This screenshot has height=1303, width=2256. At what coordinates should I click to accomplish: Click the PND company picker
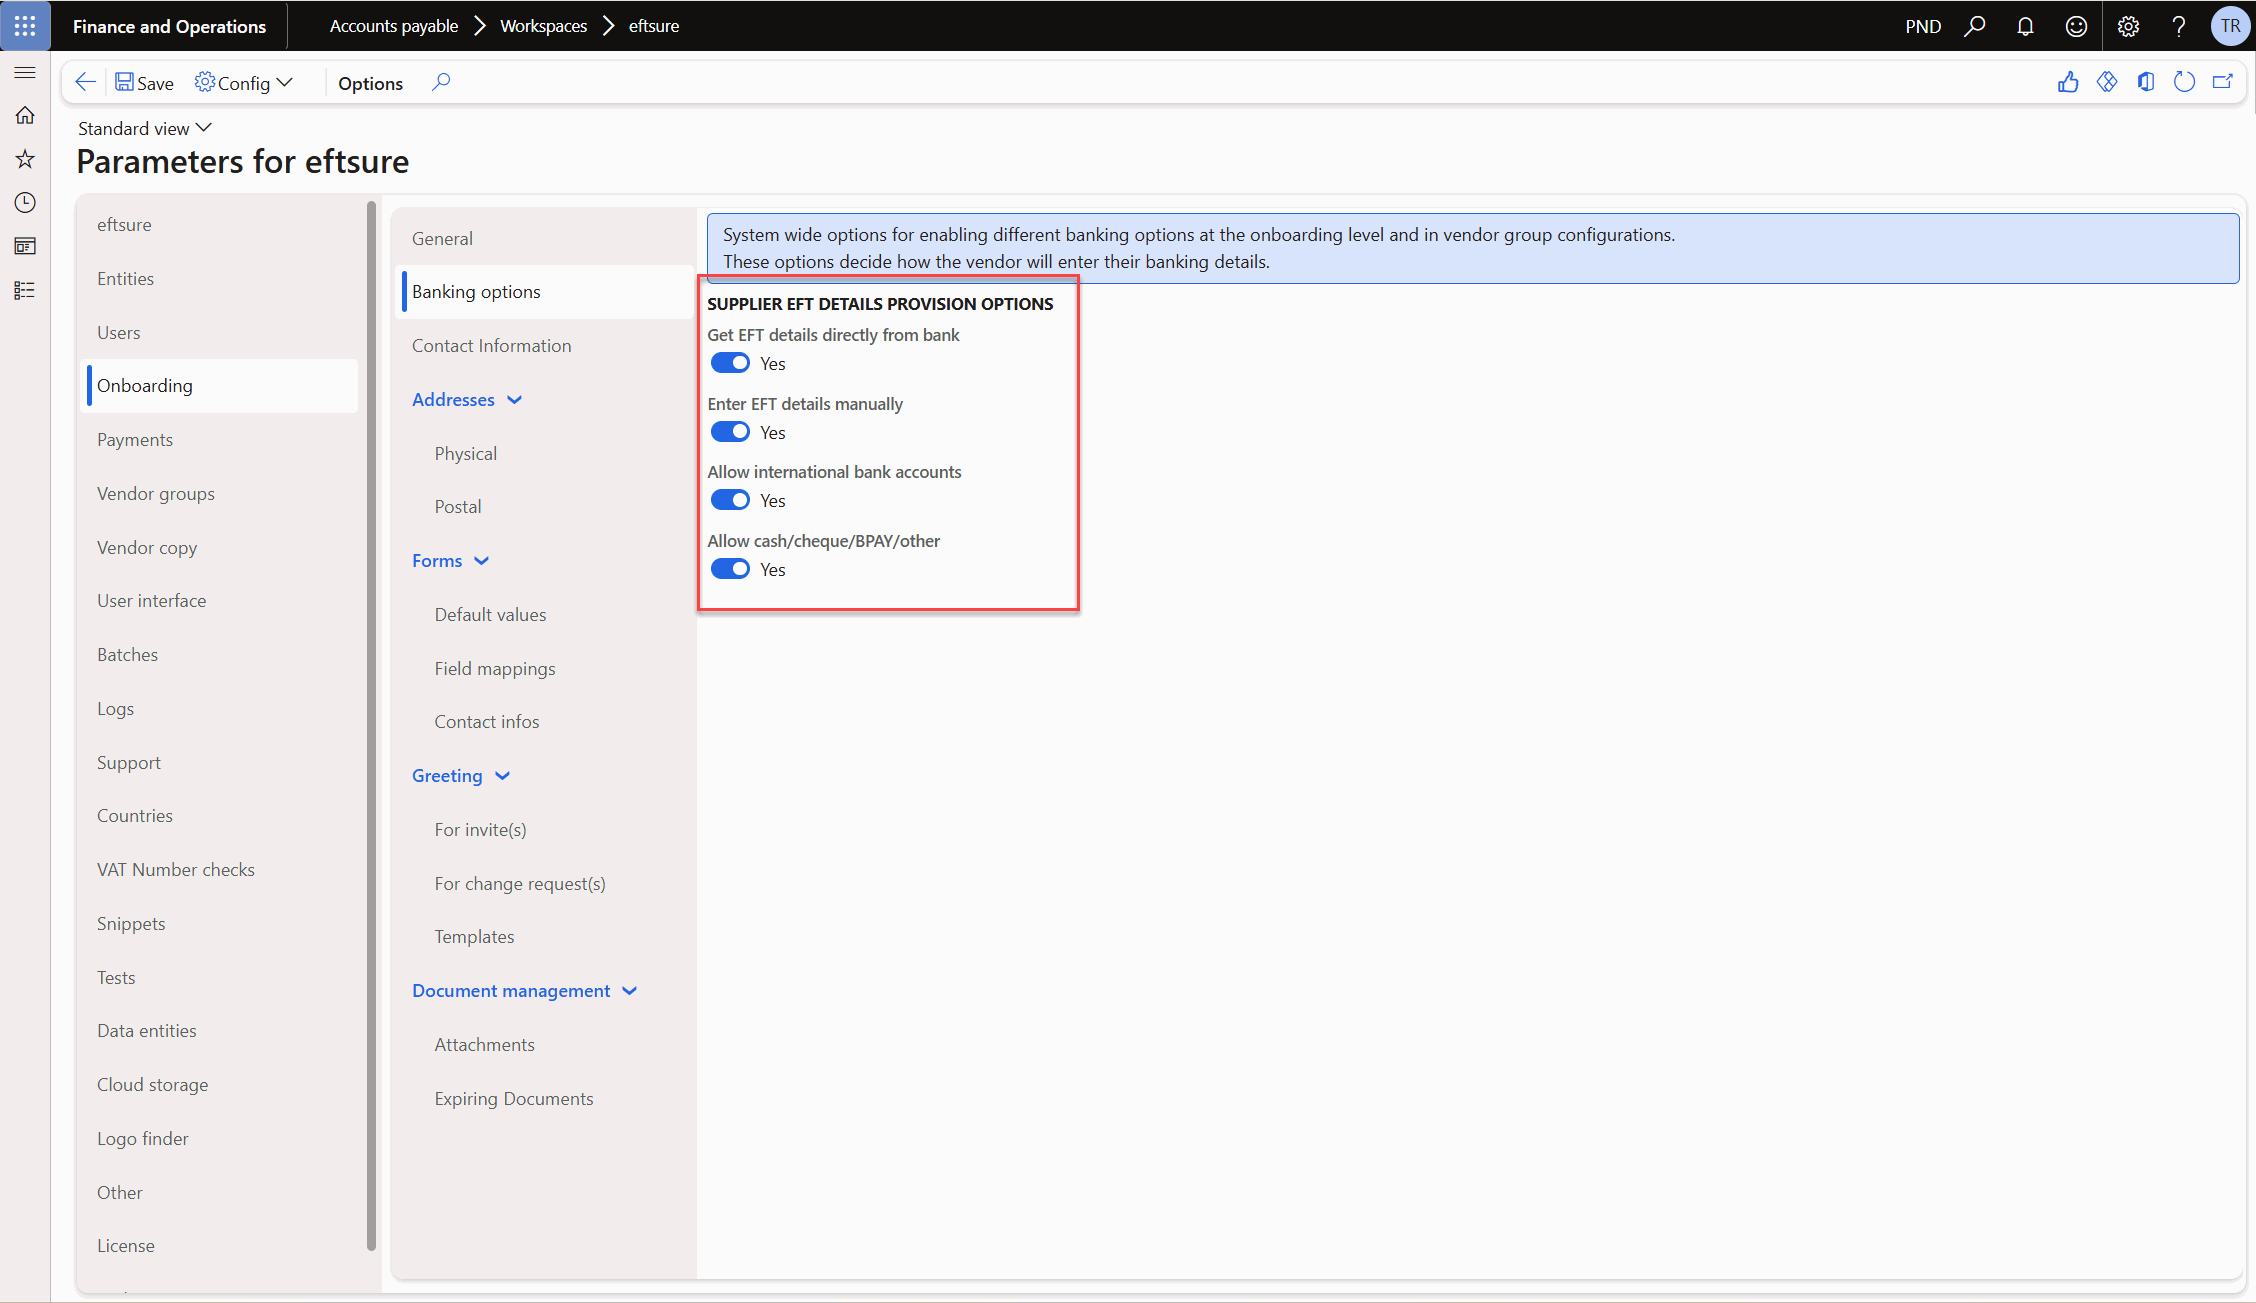[x=1923, y=26]
